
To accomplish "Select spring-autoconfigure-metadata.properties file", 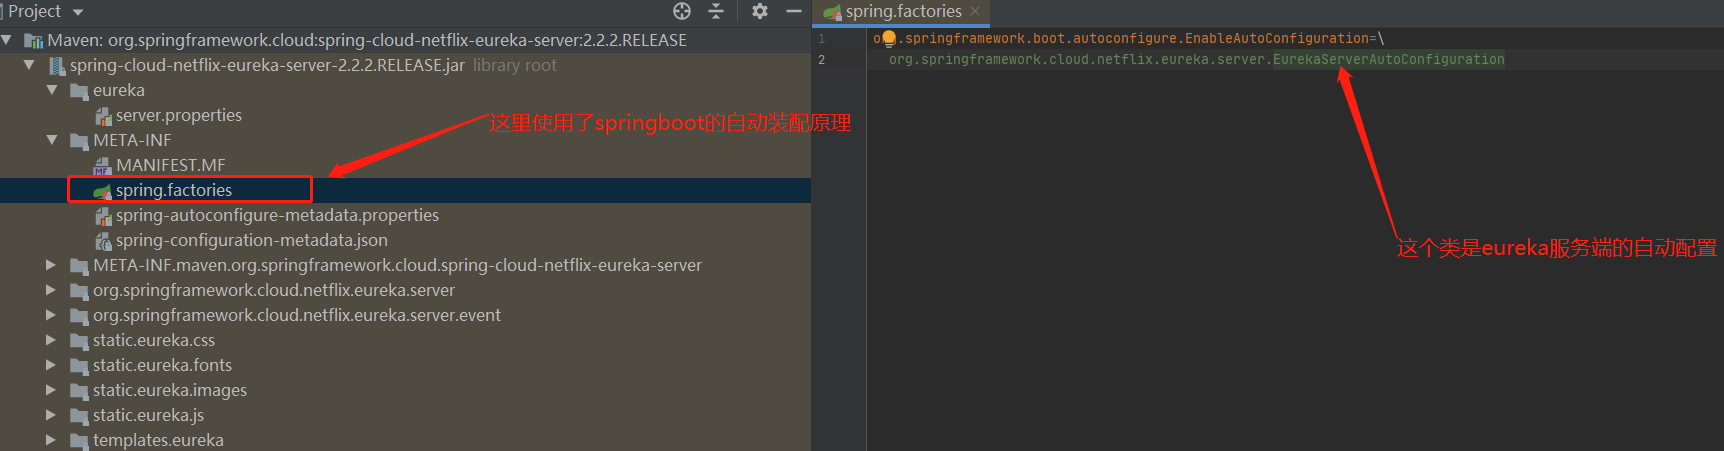I will [x=277, y=215].
